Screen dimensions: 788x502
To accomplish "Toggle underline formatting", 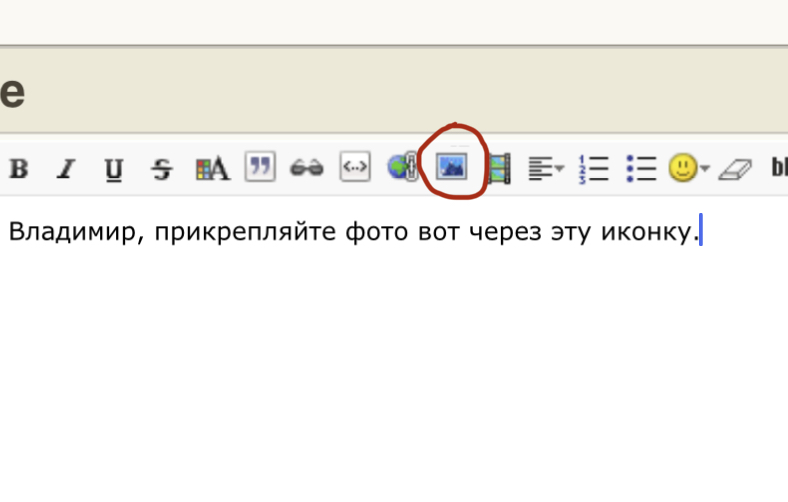I will (x=113, y=169).
